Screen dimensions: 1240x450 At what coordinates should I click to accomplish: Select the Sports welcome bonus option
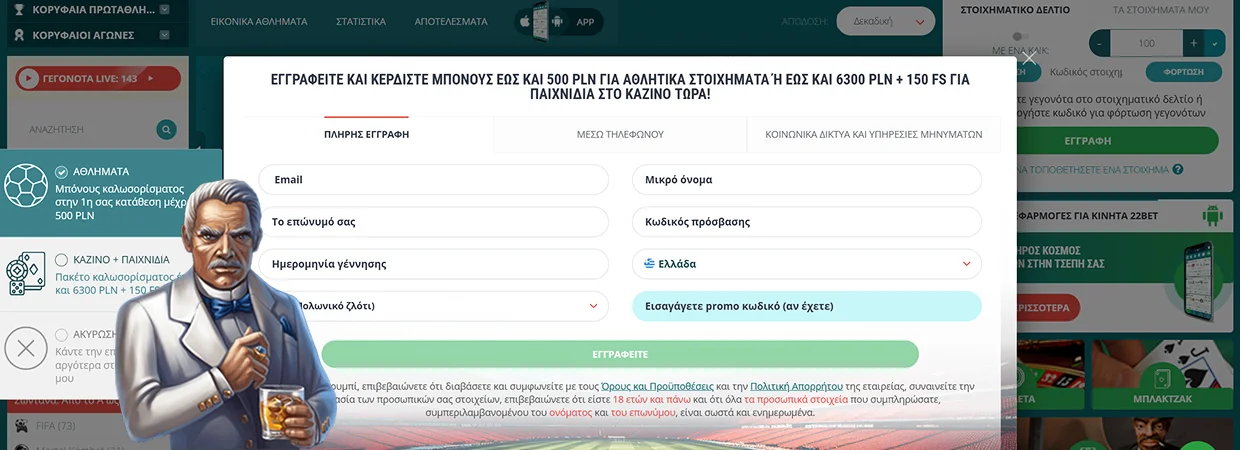point(62,172)
